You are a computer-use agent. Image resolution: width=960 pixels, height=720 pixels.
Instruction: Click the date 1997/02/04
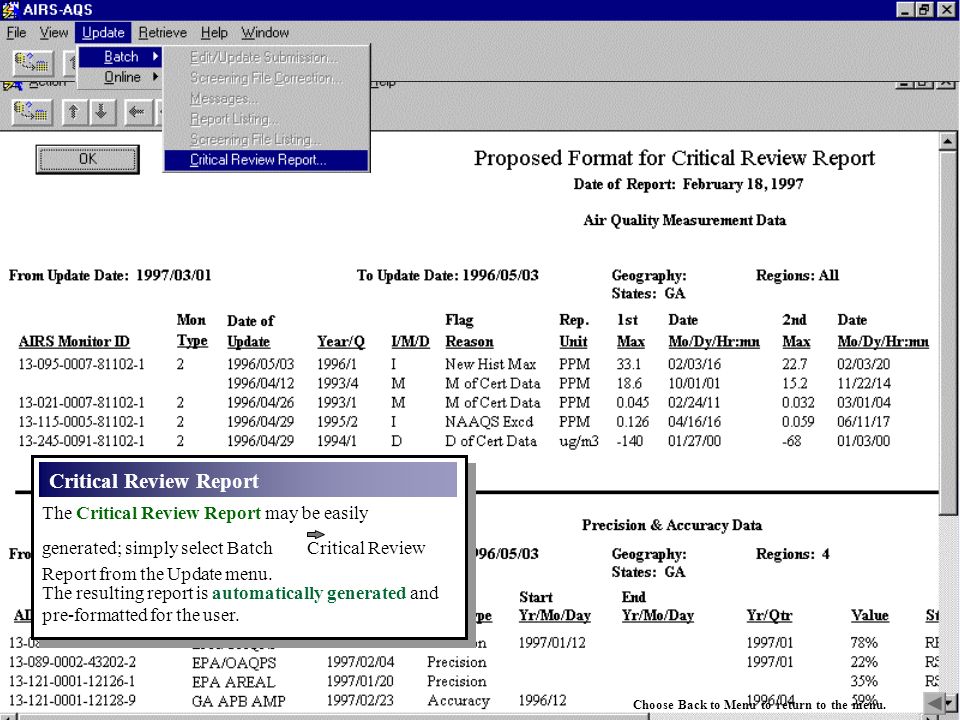(360, 662)
